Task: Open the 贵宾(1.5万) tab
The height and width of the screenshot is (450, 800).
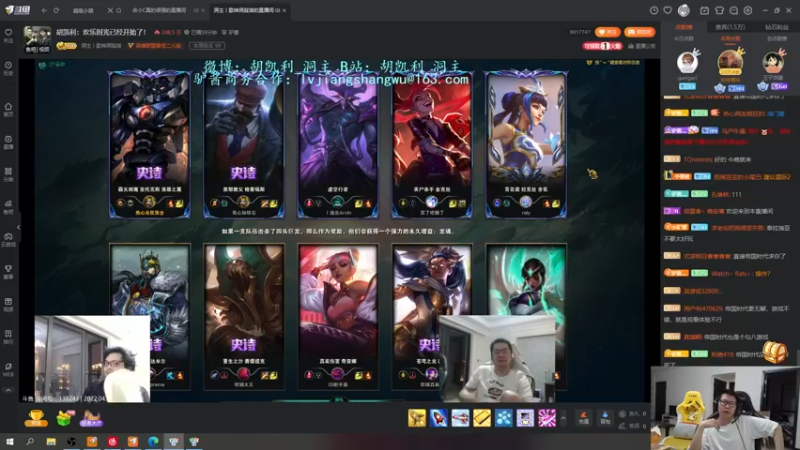Action: [x=730, y=27]
